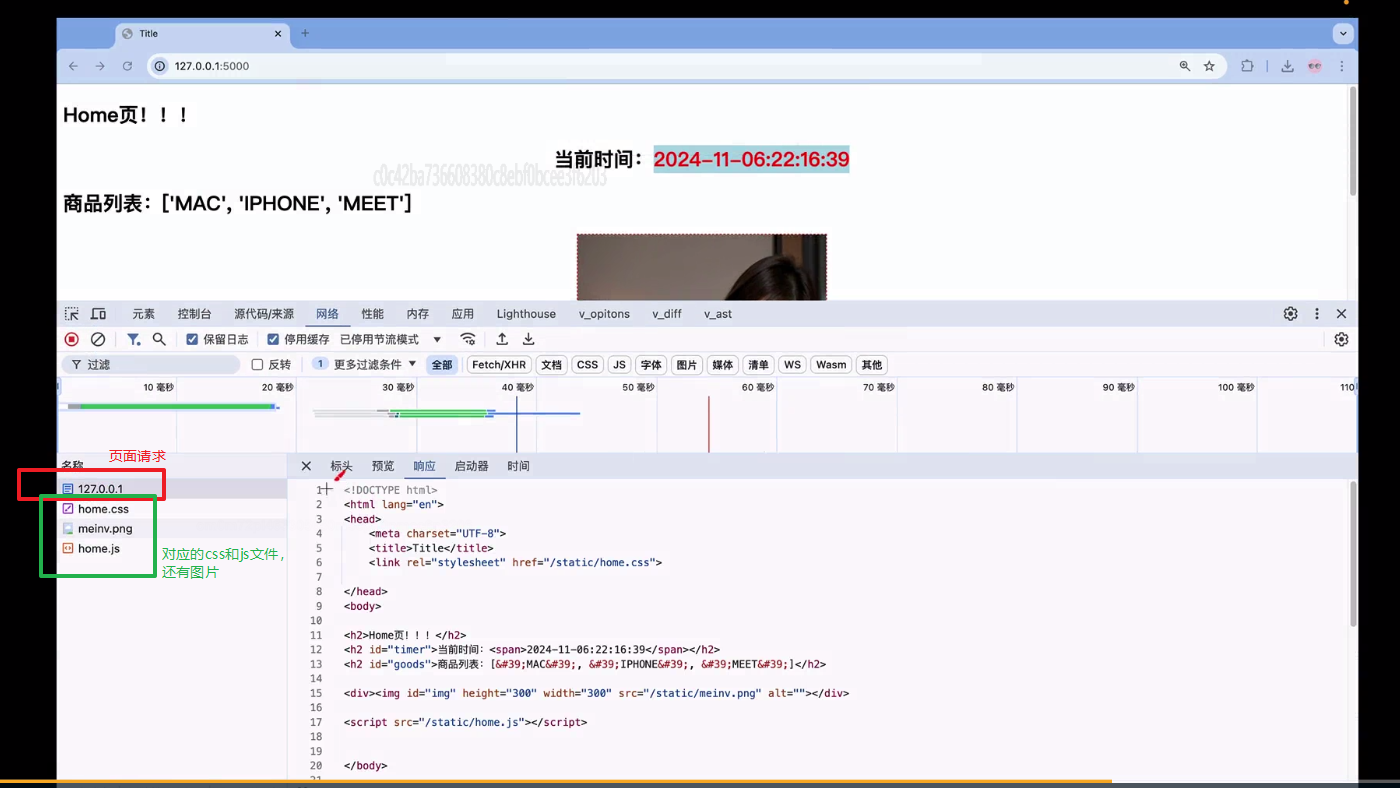Filter requests by WS
Screen dimensions: 1400x788
point(793,365)
